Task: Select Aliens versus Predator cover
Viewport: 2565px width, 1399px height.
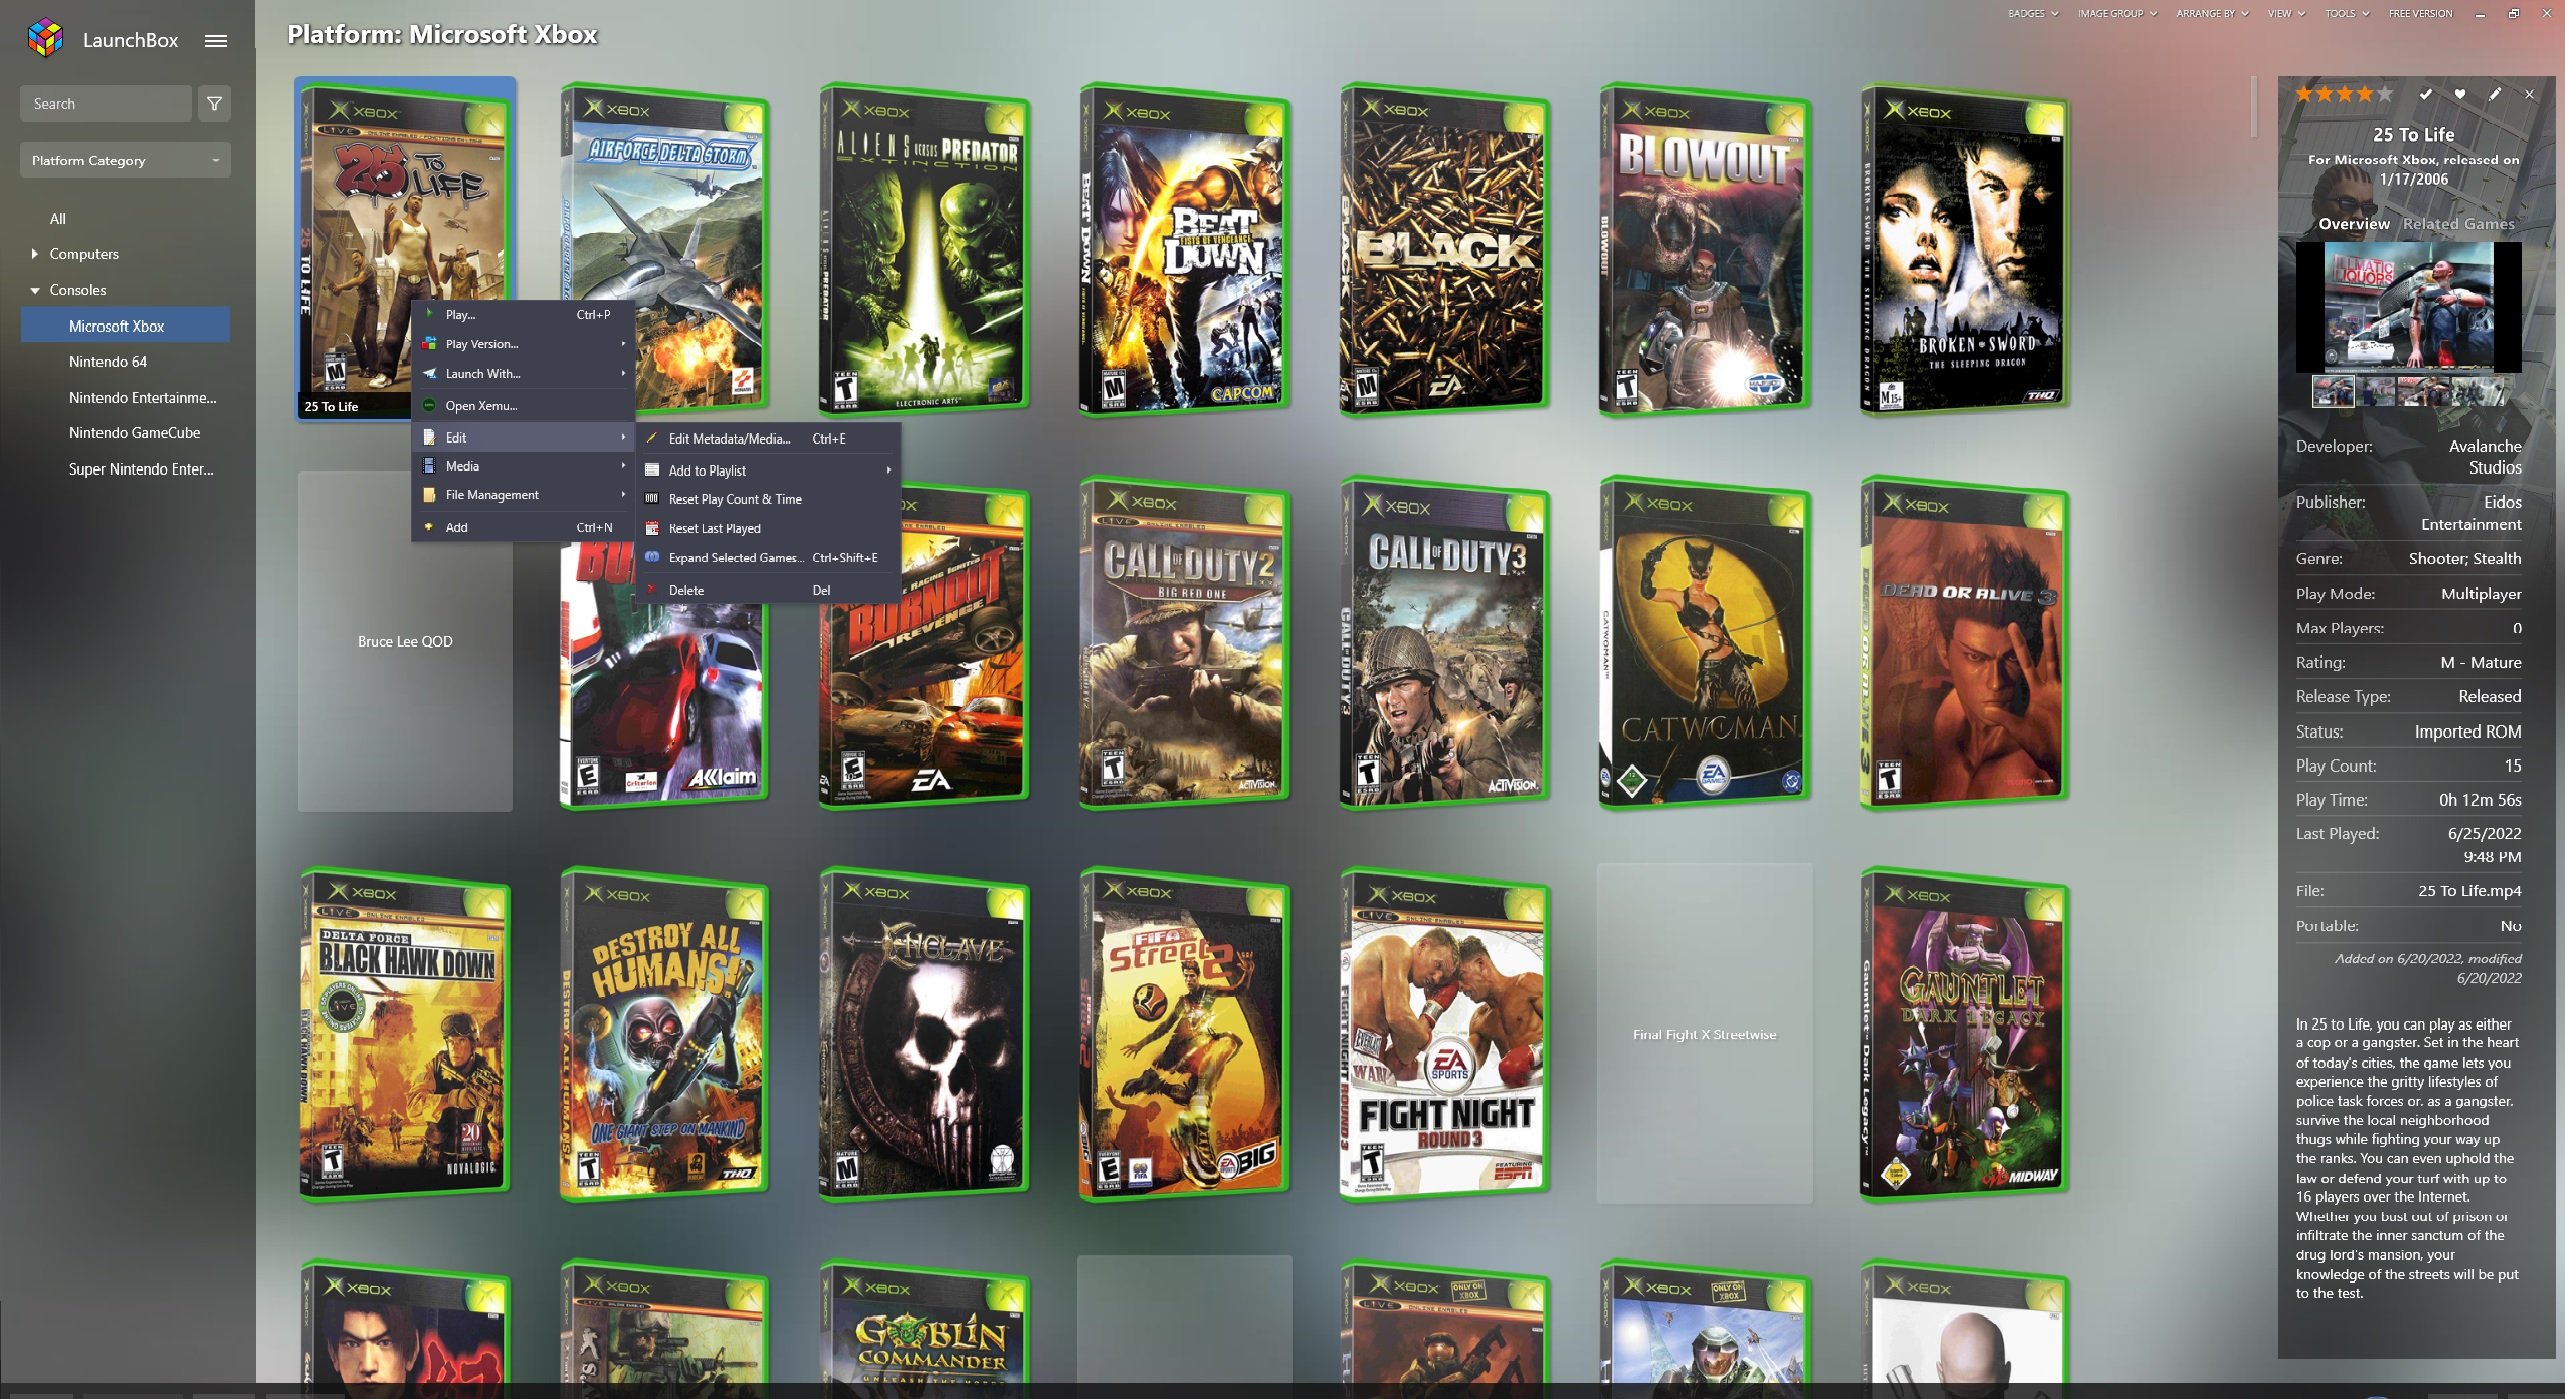Action: [924, 250]
